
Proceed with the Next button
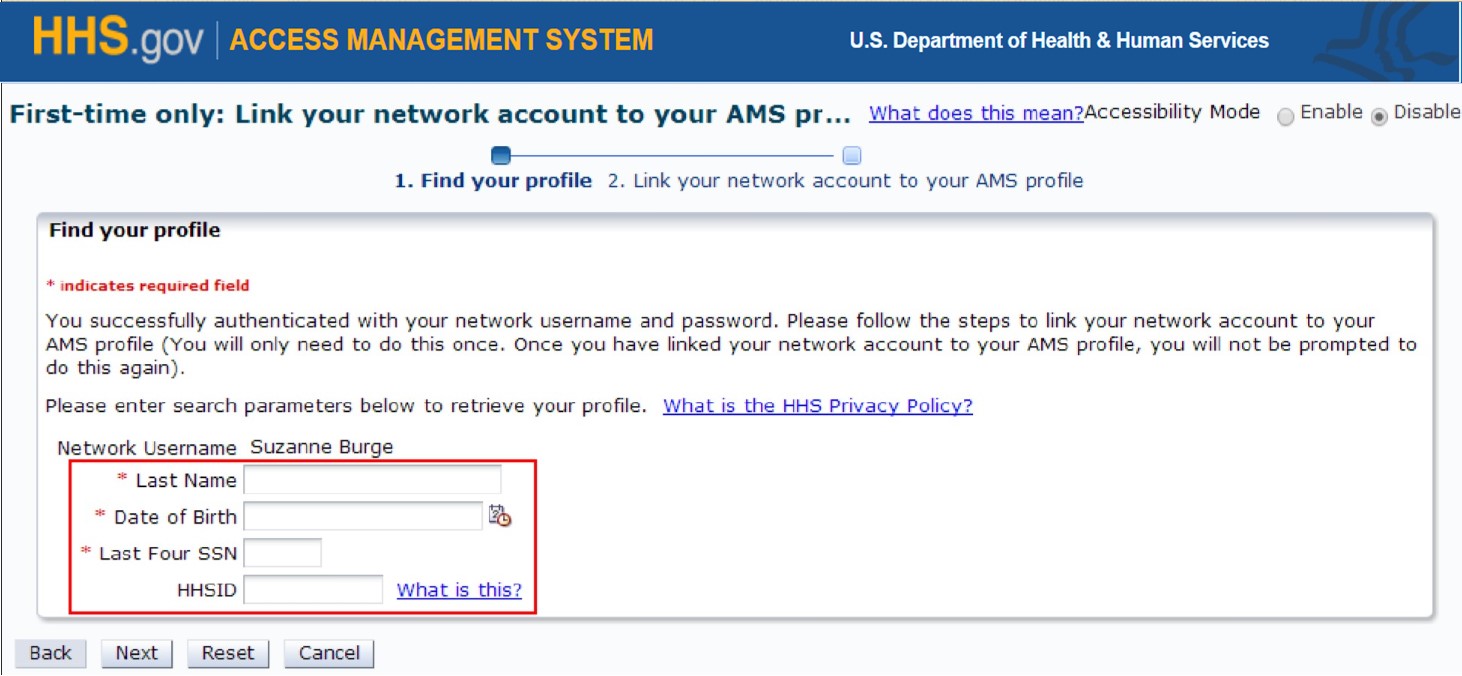coord(136,653)
